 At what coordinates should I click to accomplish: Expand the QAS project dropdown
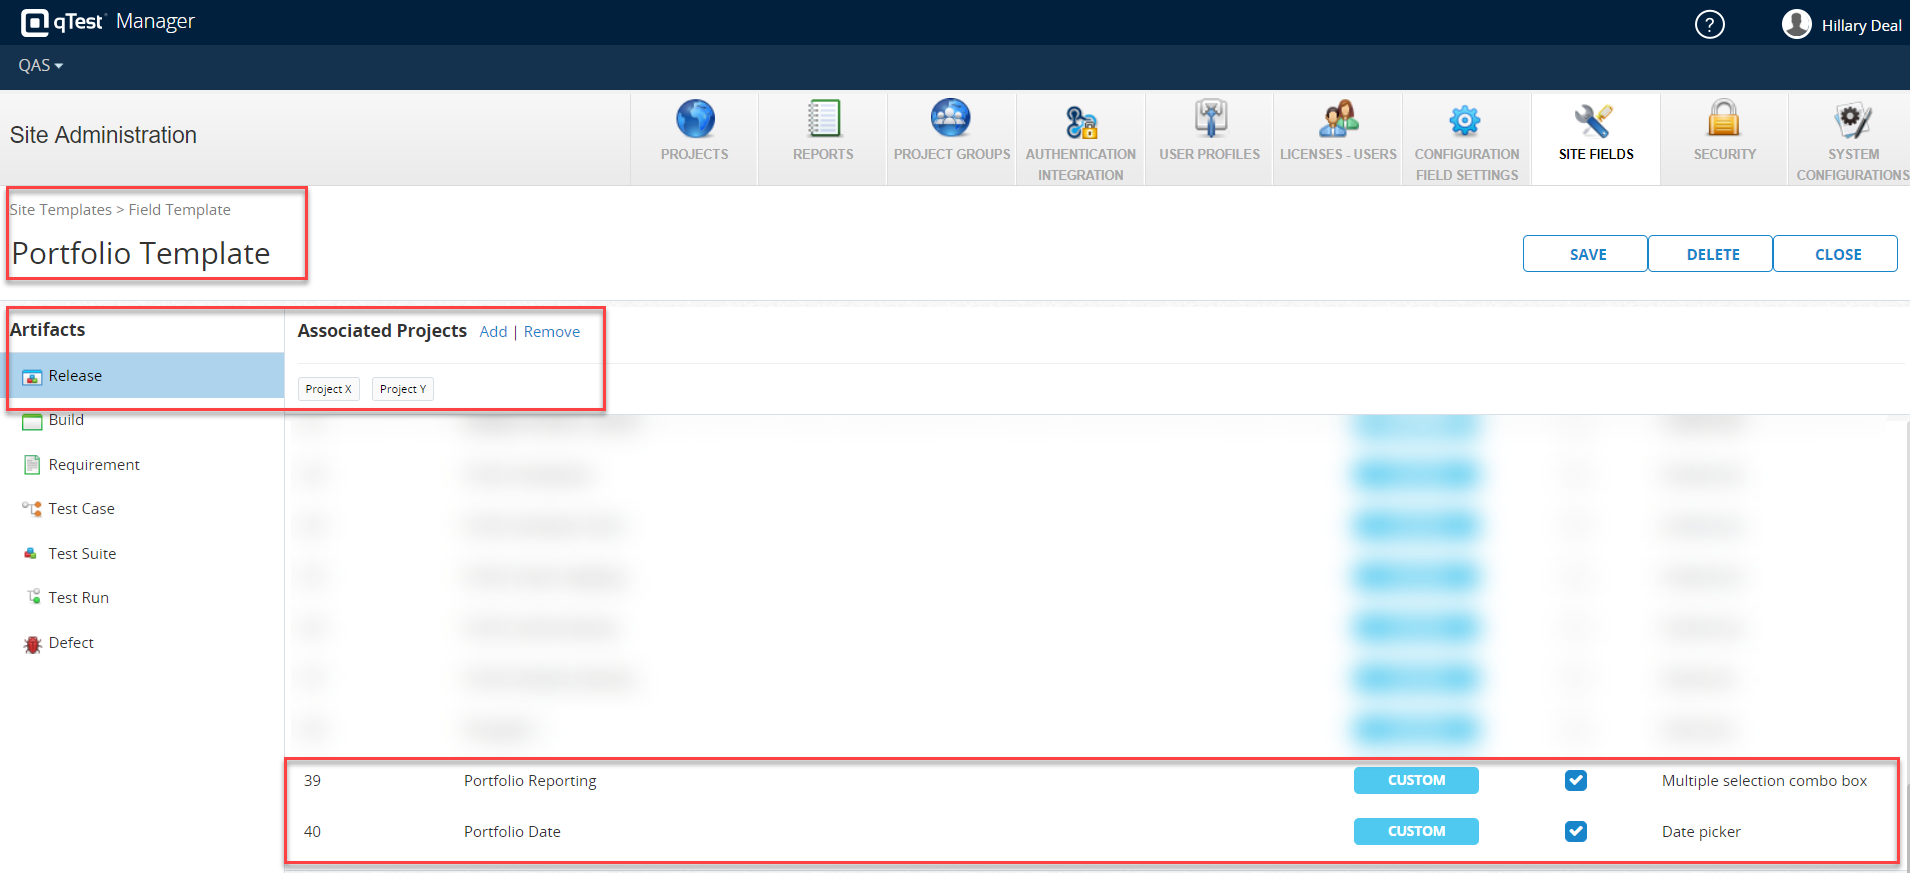41,66
